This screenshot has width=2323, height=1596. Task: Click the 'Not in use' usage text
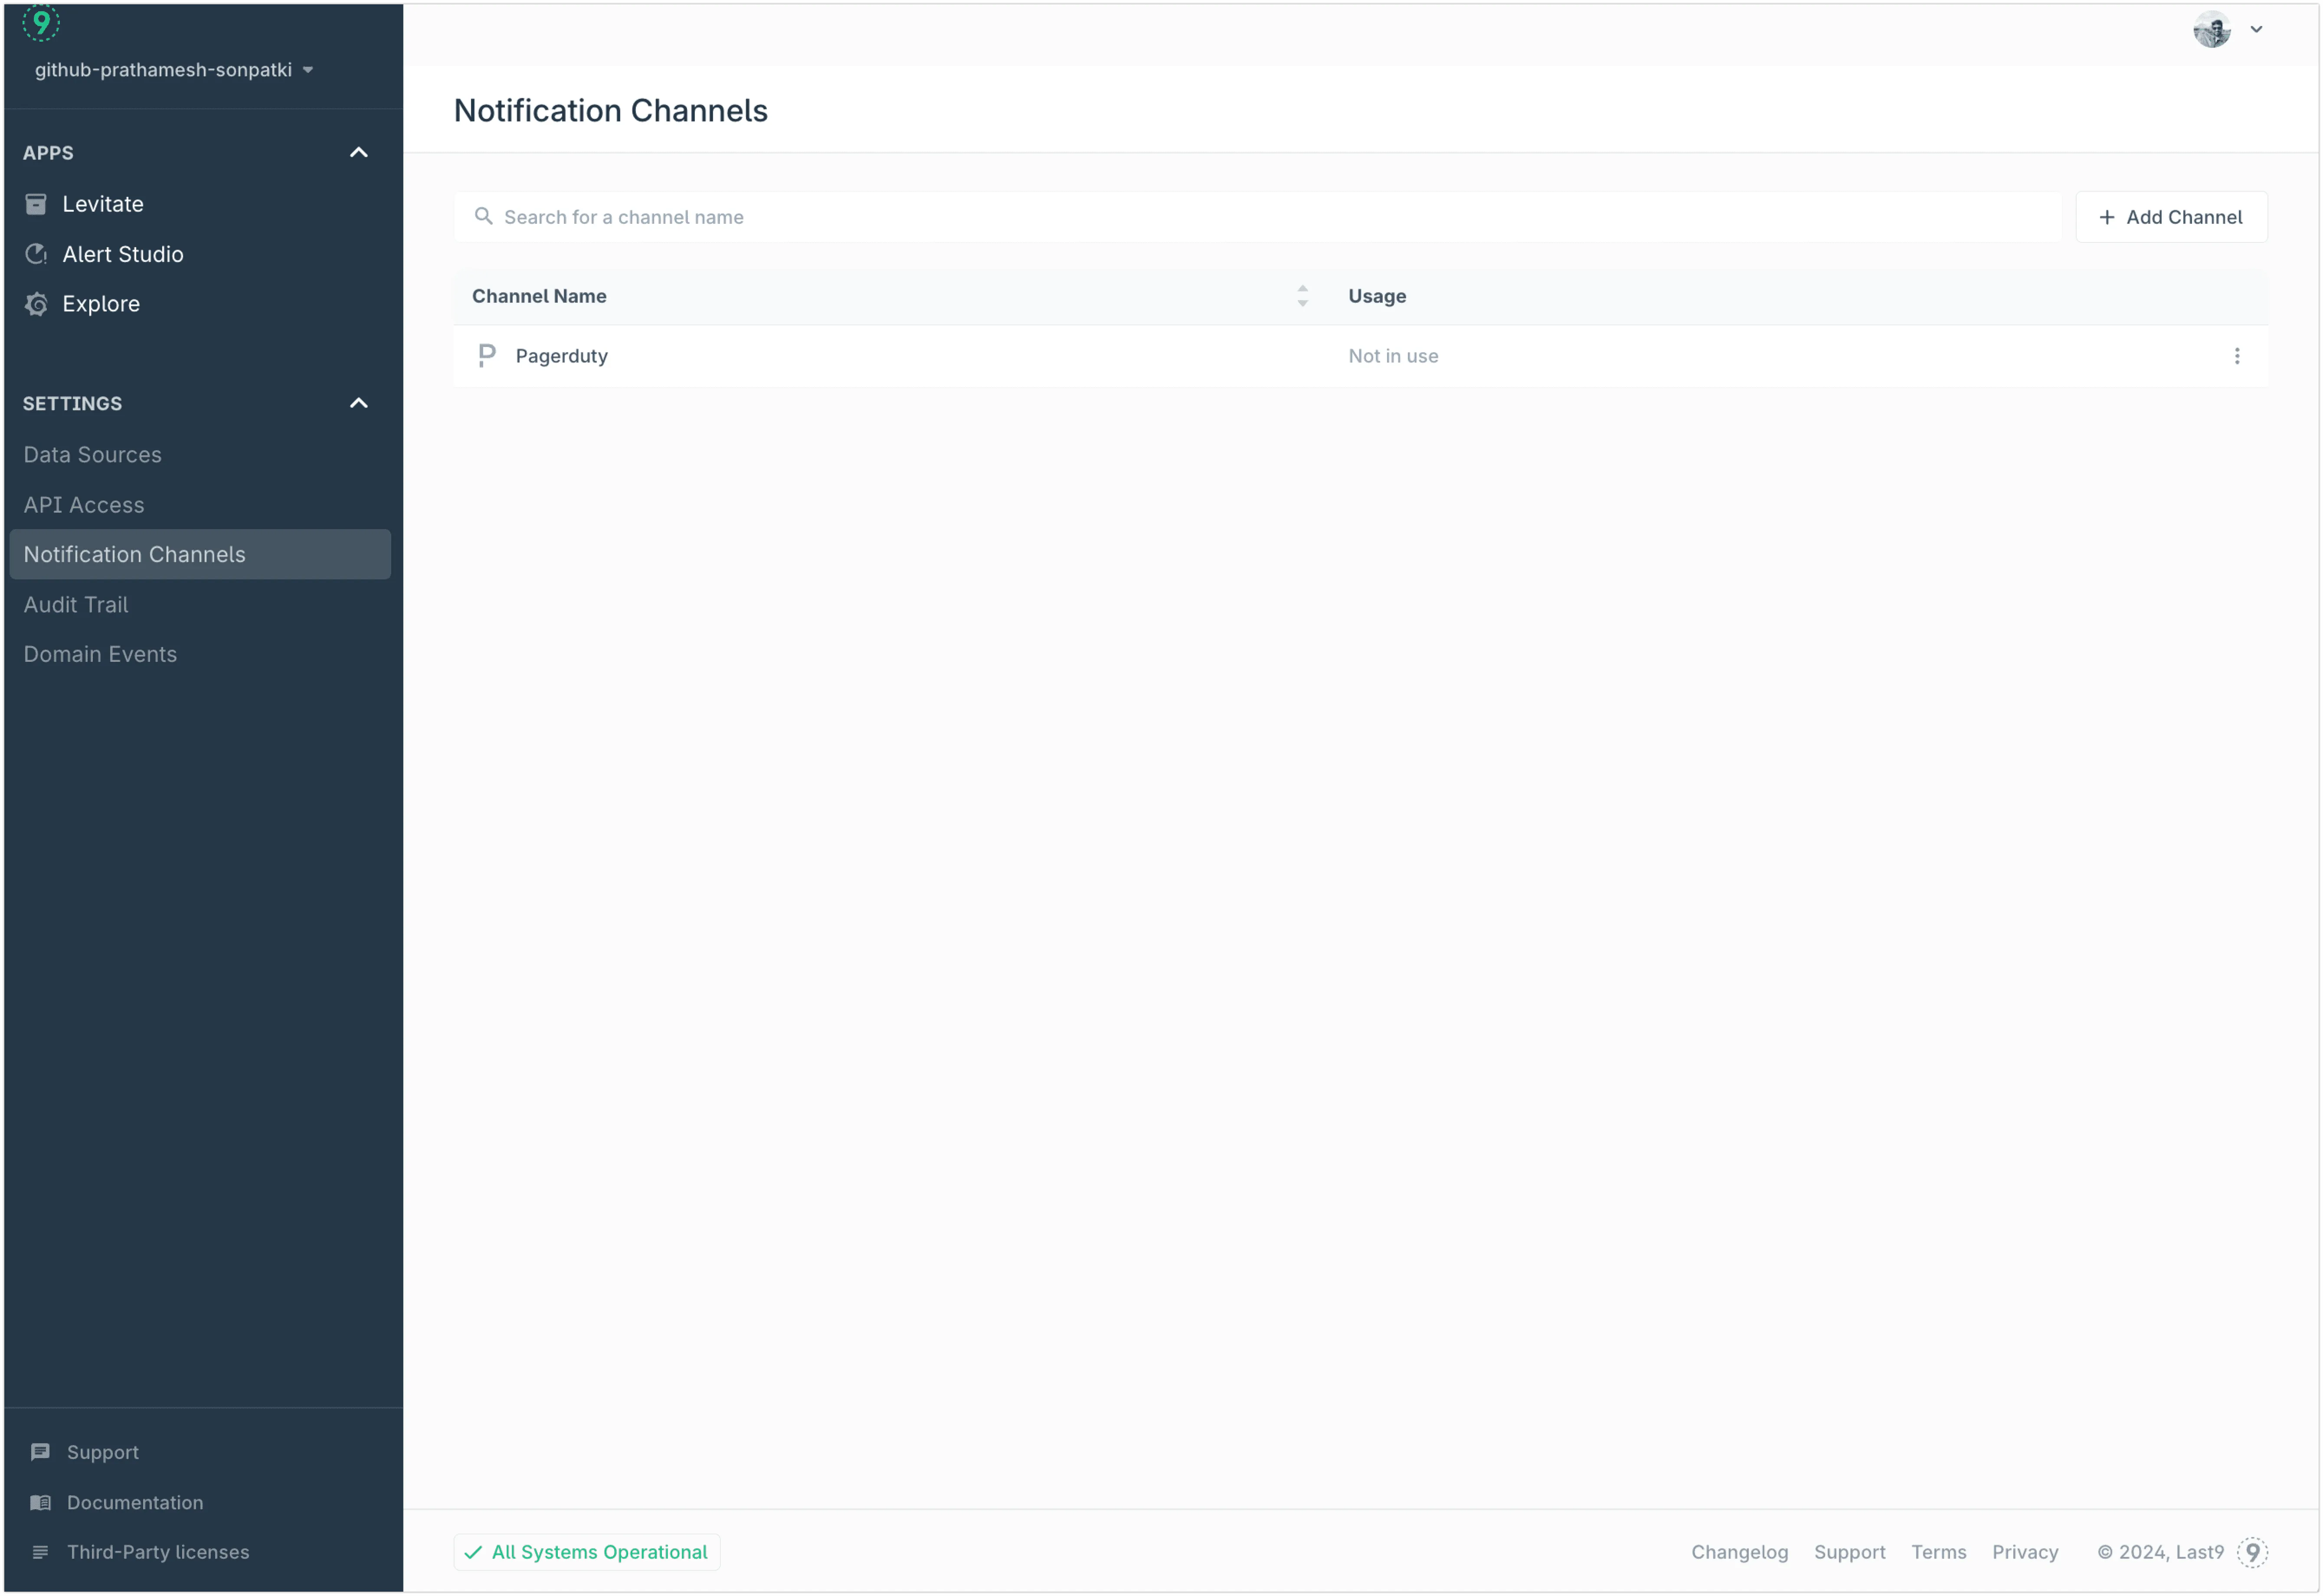click(1393, 356)
